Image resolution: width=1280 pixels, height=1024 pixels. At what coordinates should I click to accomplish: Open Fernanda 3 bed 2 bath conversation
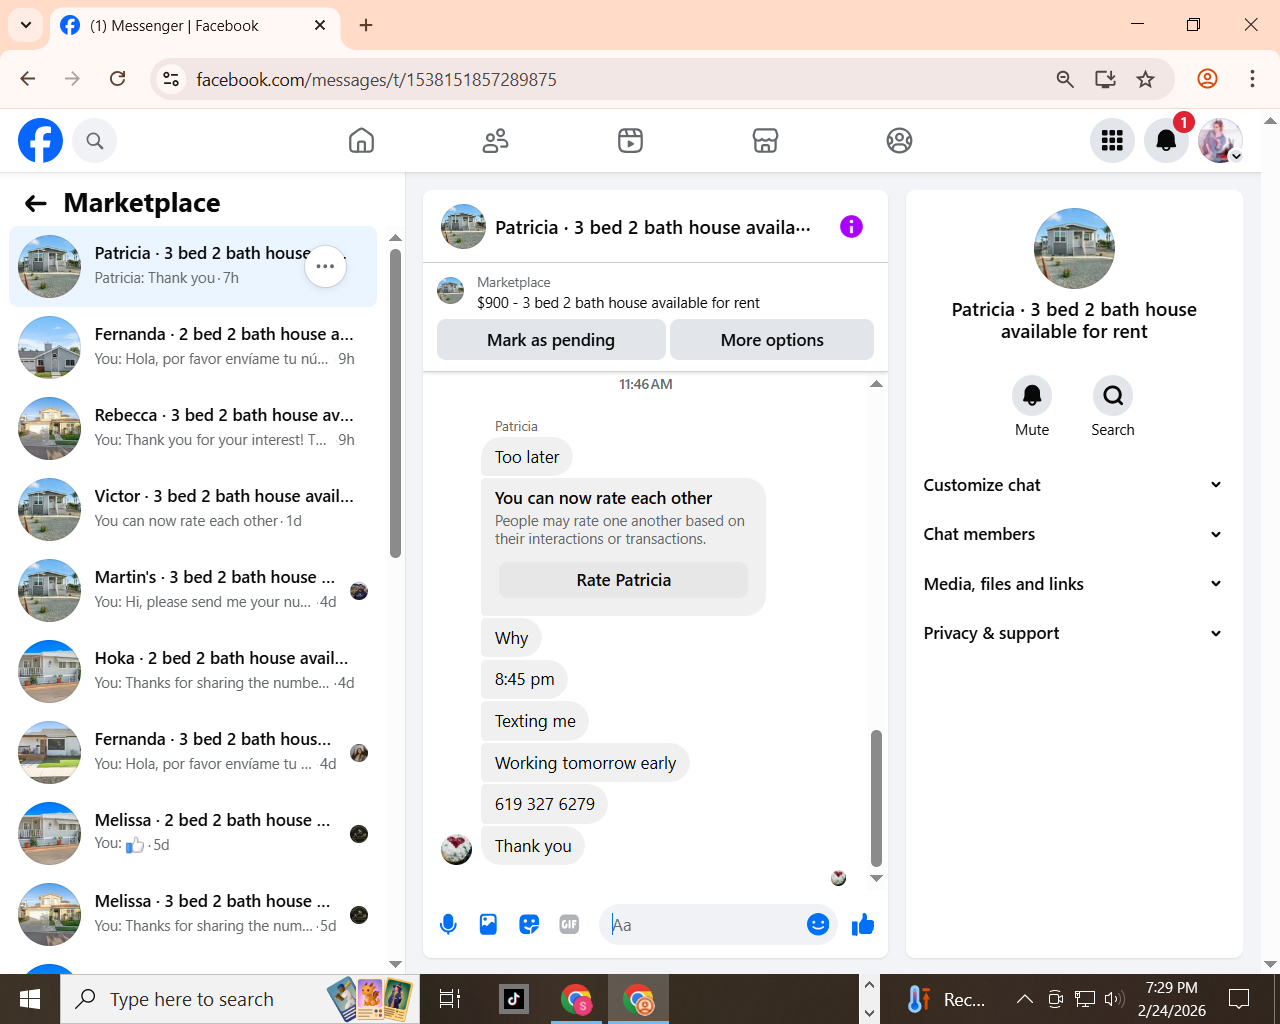coord(193,752)
